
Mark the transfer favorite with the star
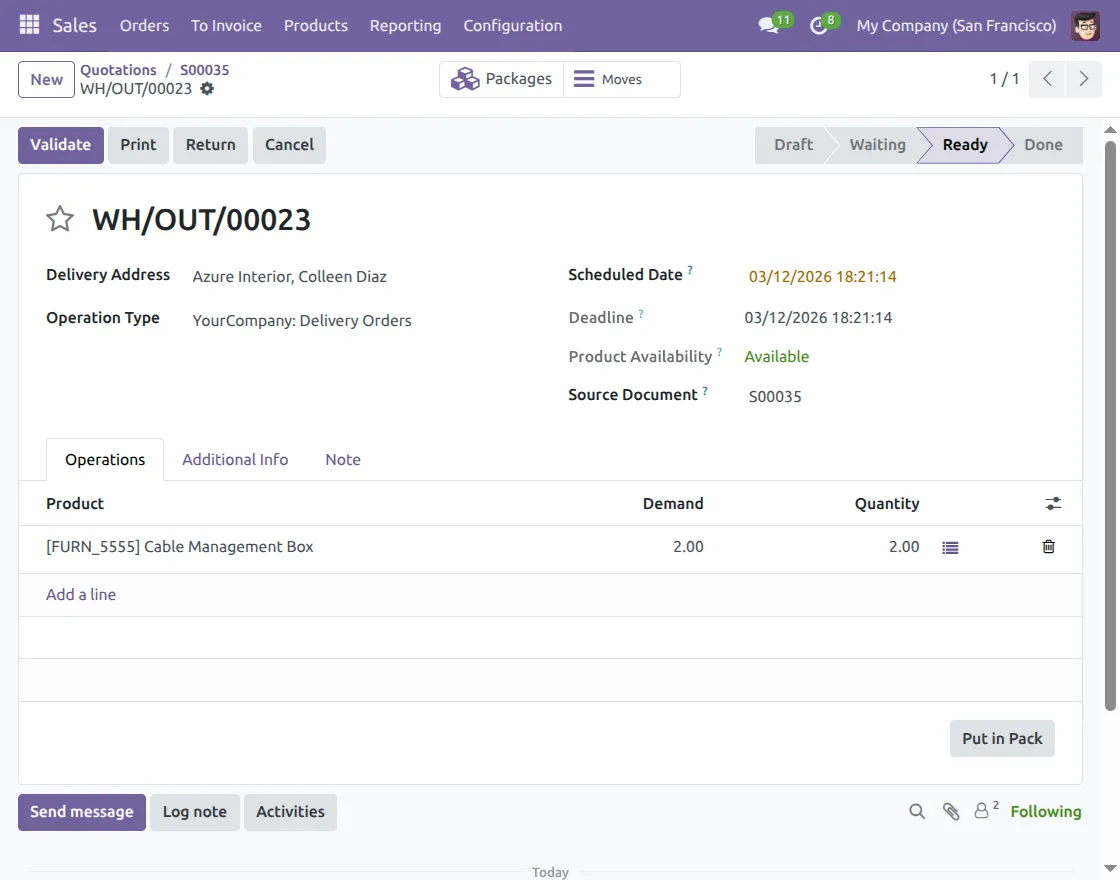click(60, 219)
